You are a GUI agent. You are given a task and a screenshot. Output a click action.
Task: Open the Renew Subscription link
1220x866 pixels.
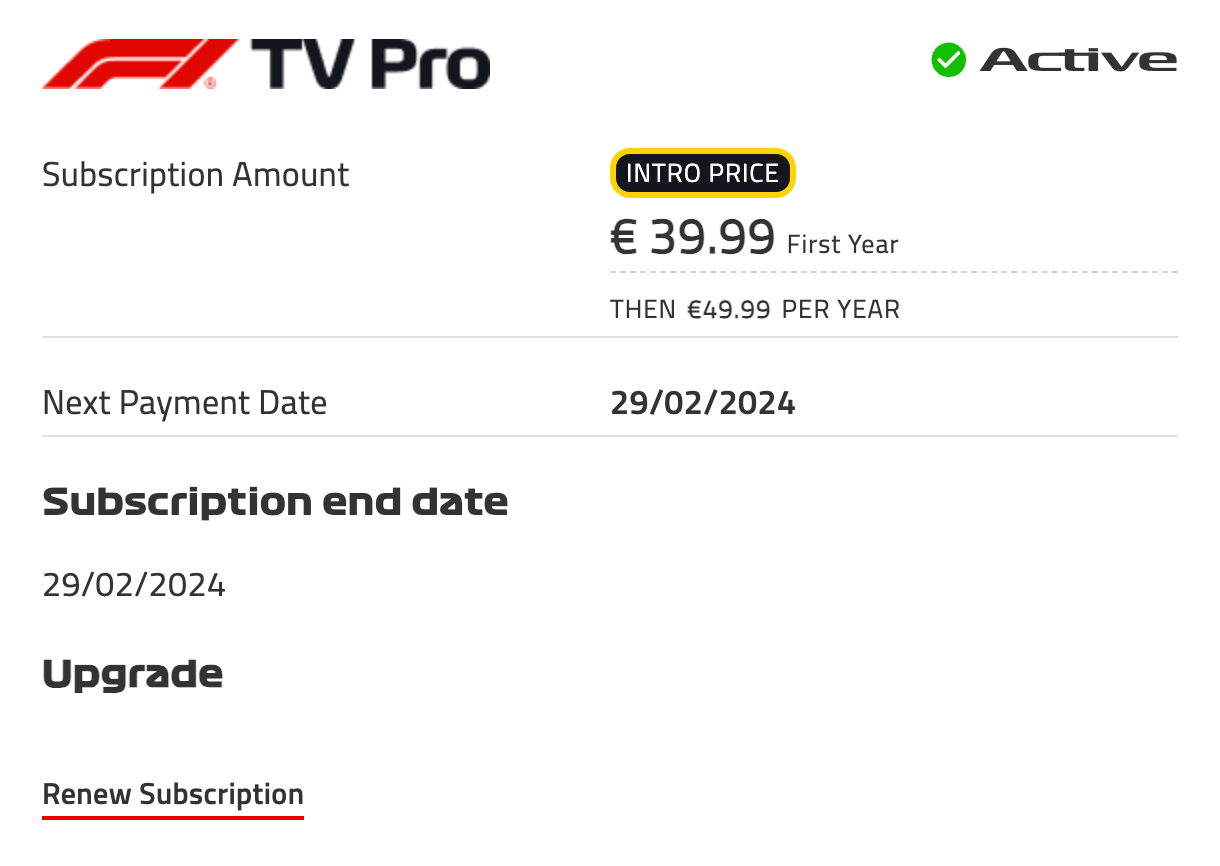point(173,794)
